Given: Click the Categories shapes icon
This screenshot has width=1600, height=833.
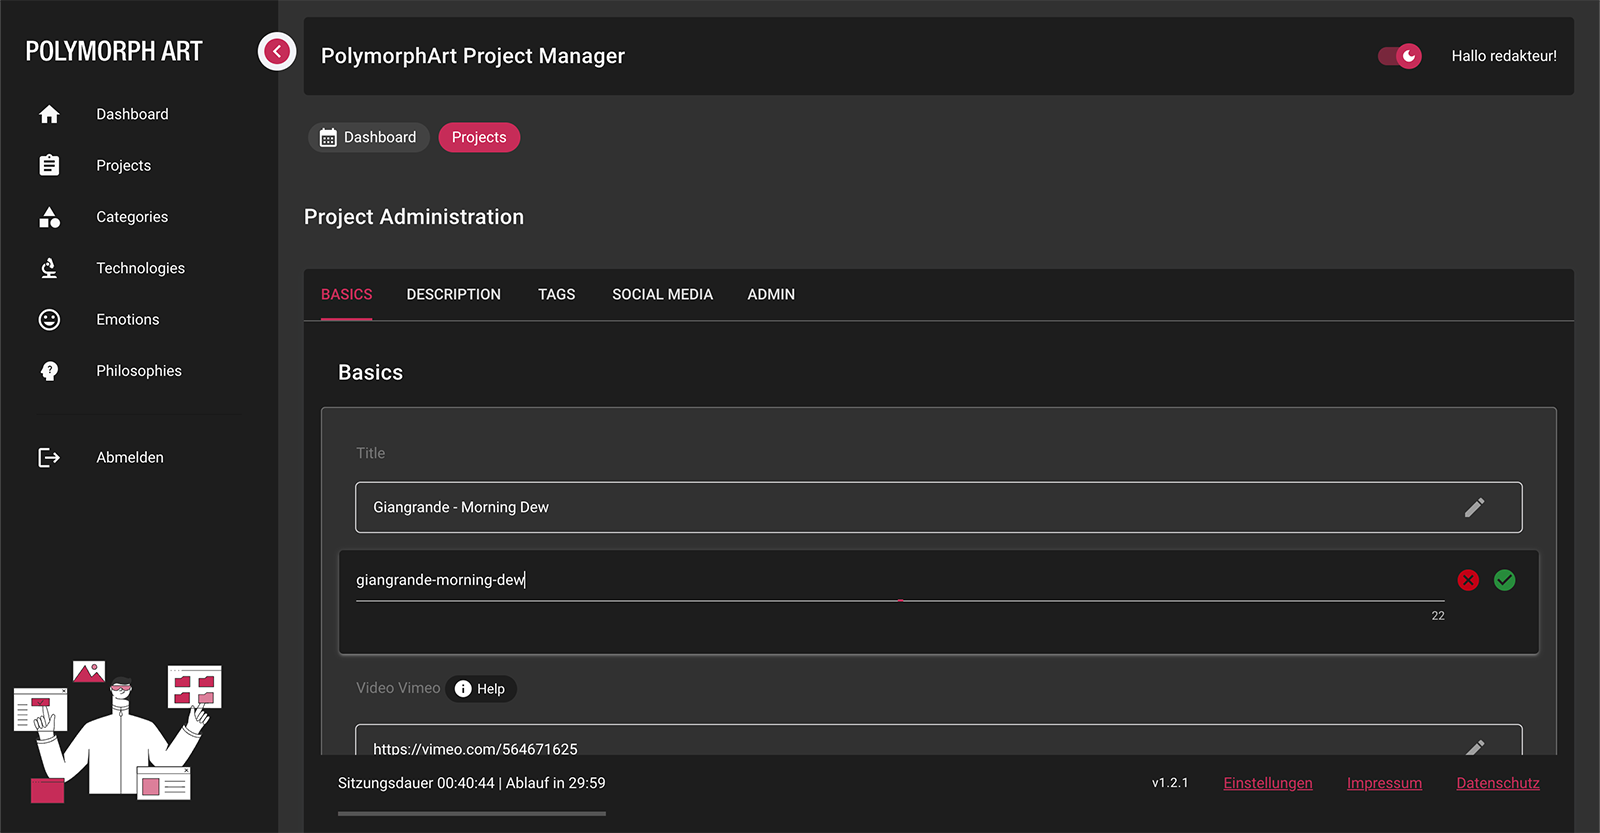Looking at the screenshot, I should [x=49, y=217].
